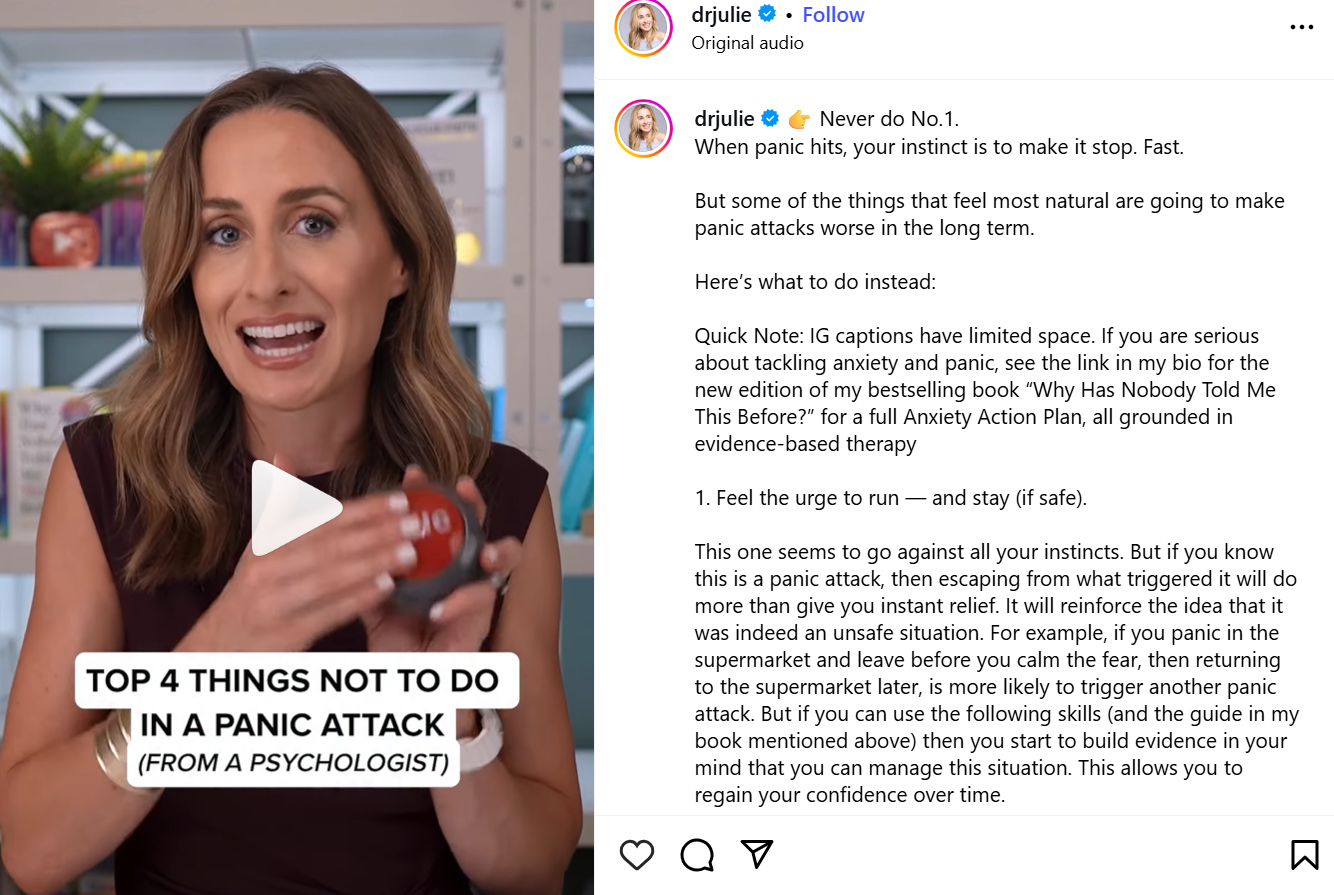The image size is (1334, 895).
Task: Open the drjulie avatar beside the caption
Action: (x=643, y=129)
